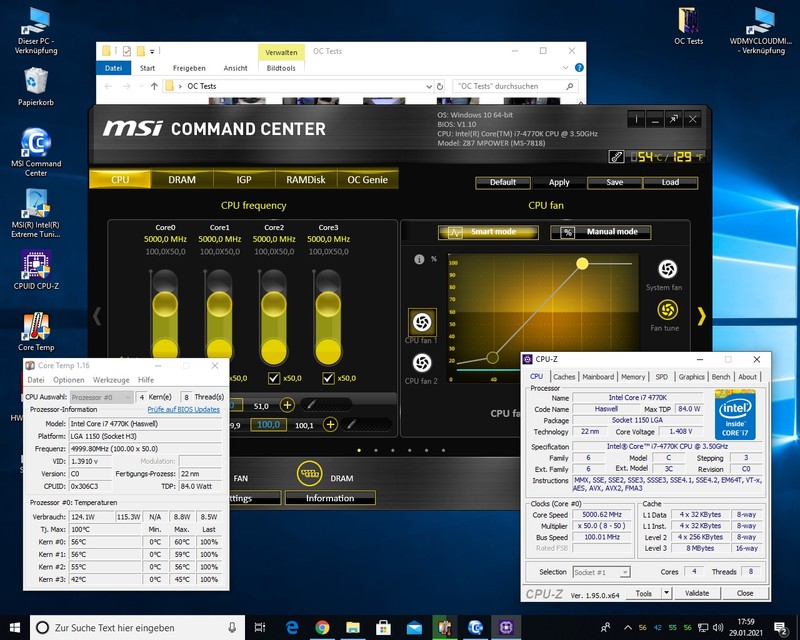Open the Fan tune function

point(667,310)
